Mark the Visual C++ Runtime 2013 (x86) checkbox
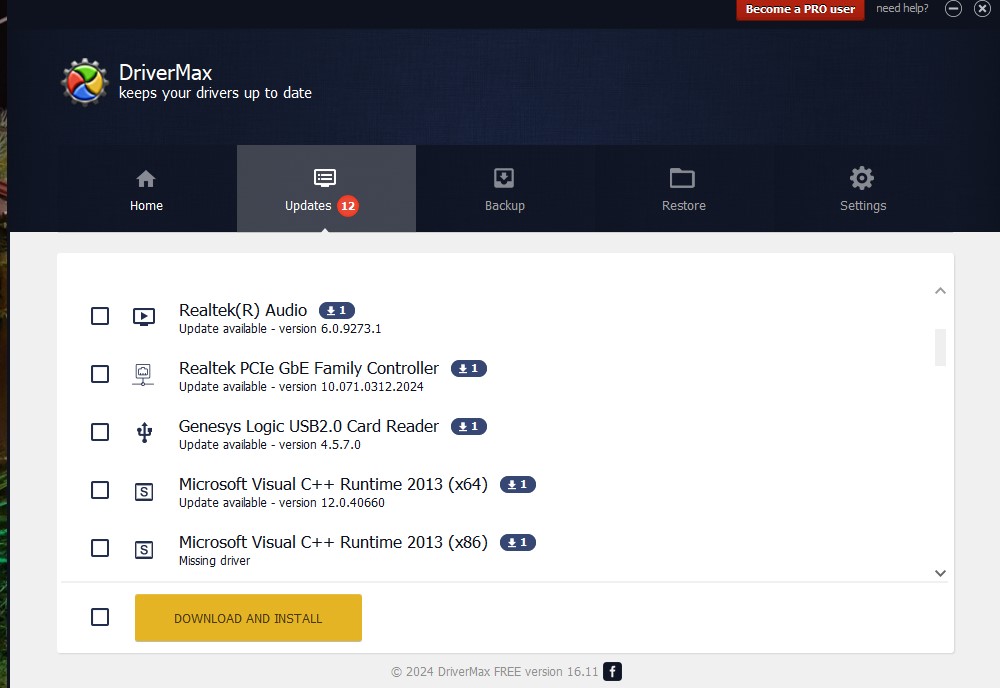 click(100, 548)
